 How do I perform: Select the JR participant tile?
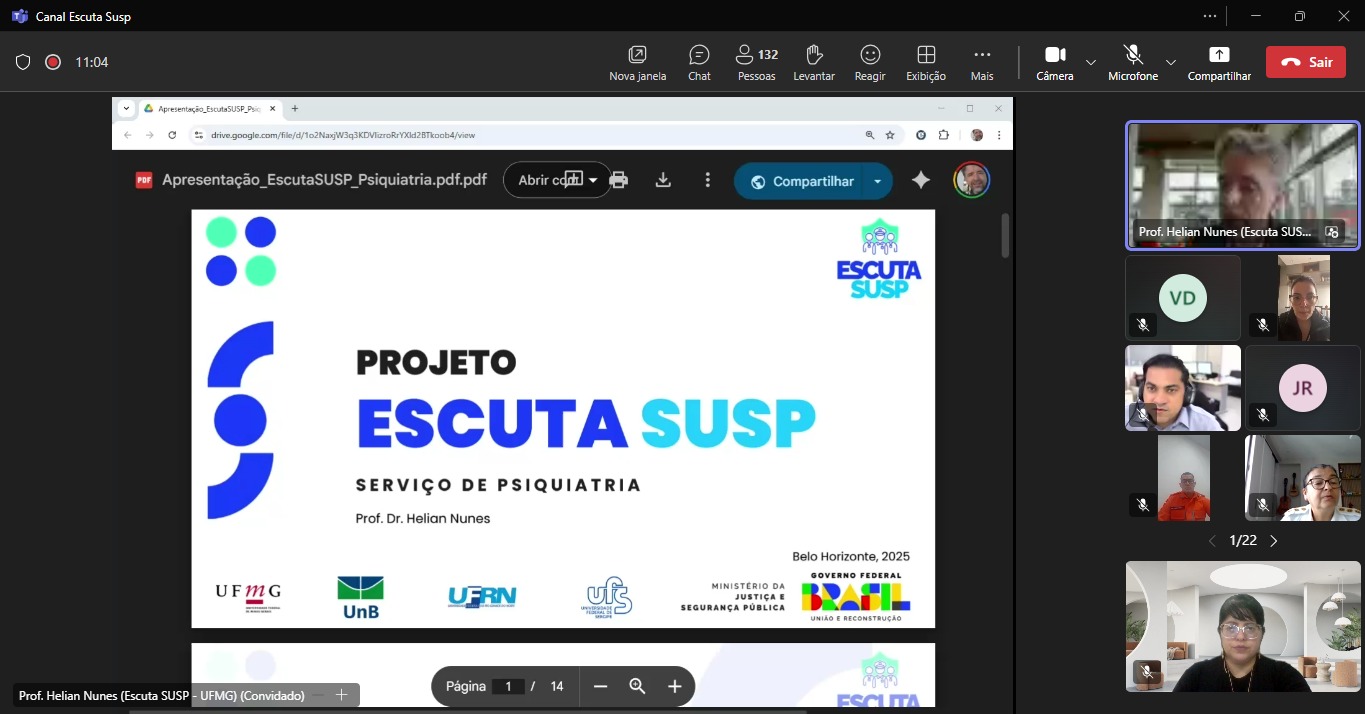point(1303,388)
